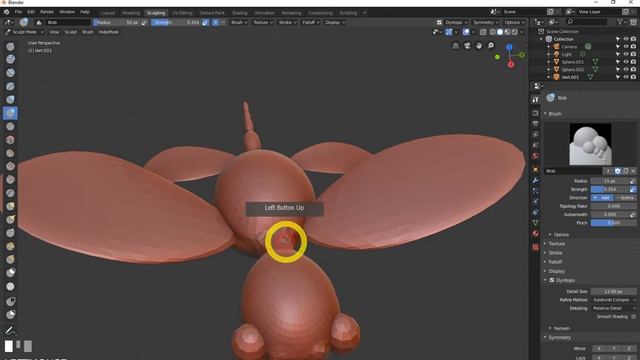Open the Stroke dropdown in header
Image resolution: width=640 pixels, height=360 pixels.
coord(287,22)
